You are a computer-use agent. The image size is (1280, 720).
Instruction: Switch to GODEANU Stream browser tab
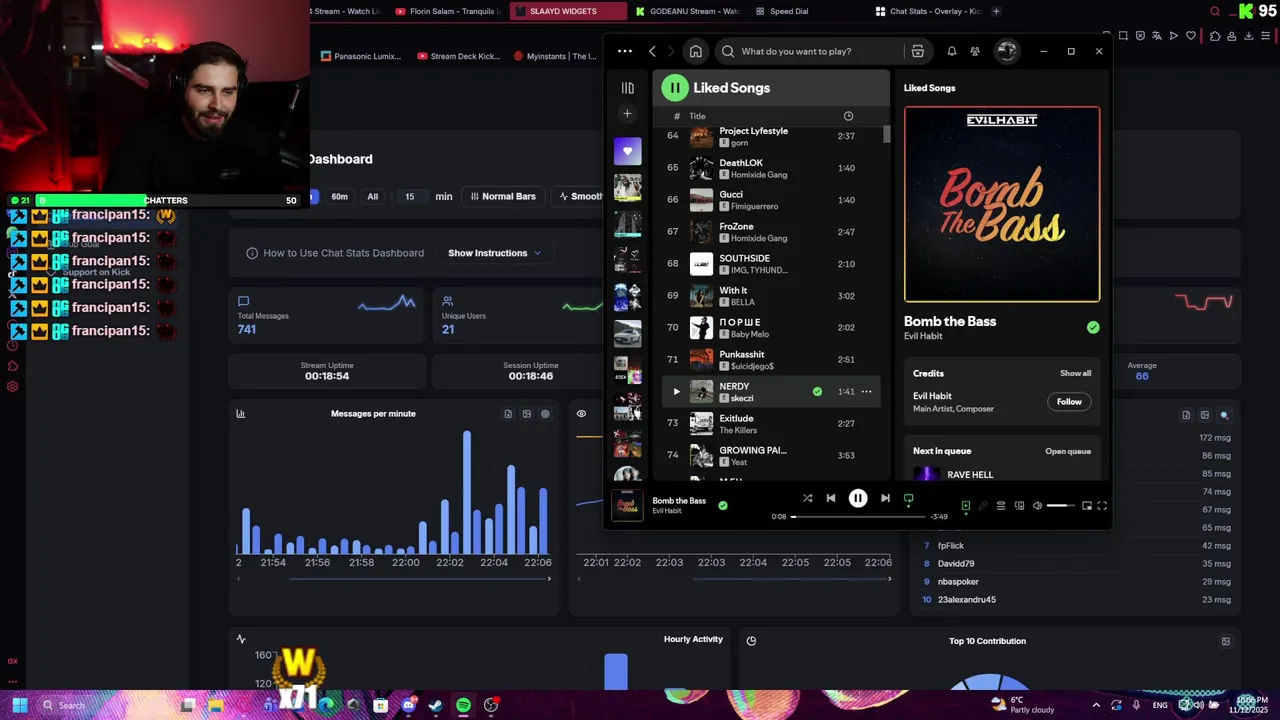[x=688, y=11]
